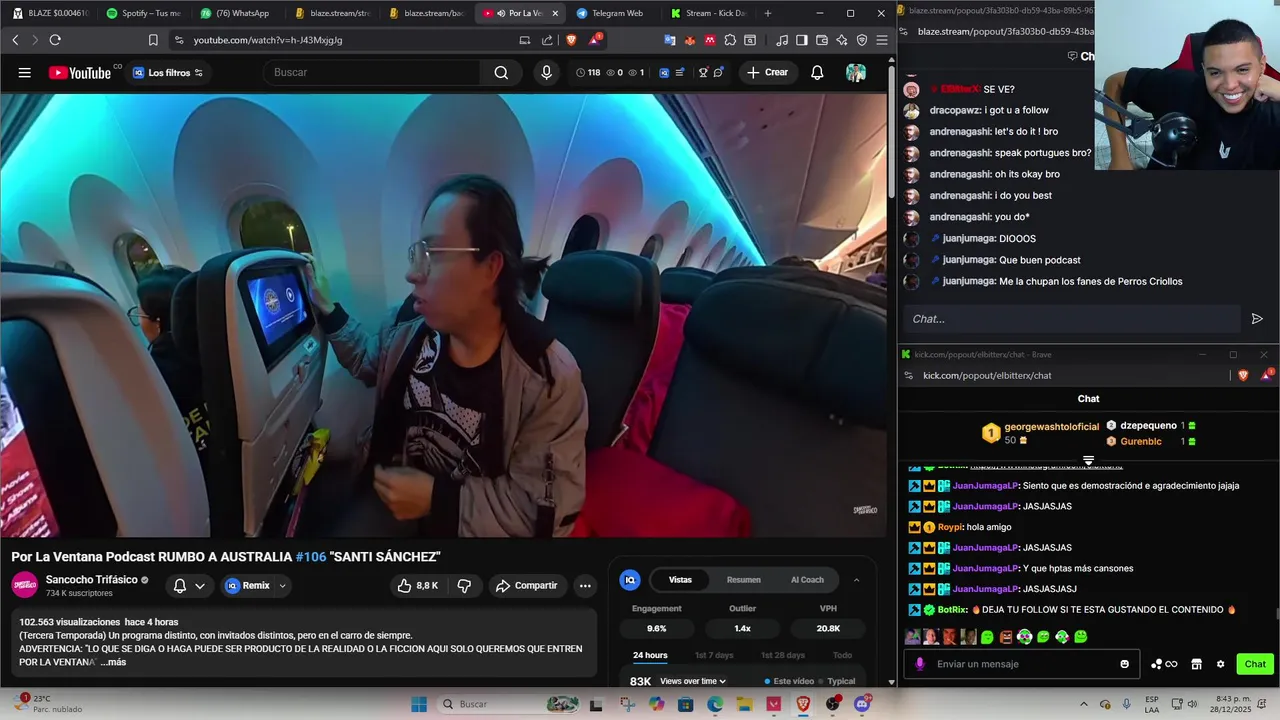Open the Brave icon on the taskbar

[x=803, y=704]
